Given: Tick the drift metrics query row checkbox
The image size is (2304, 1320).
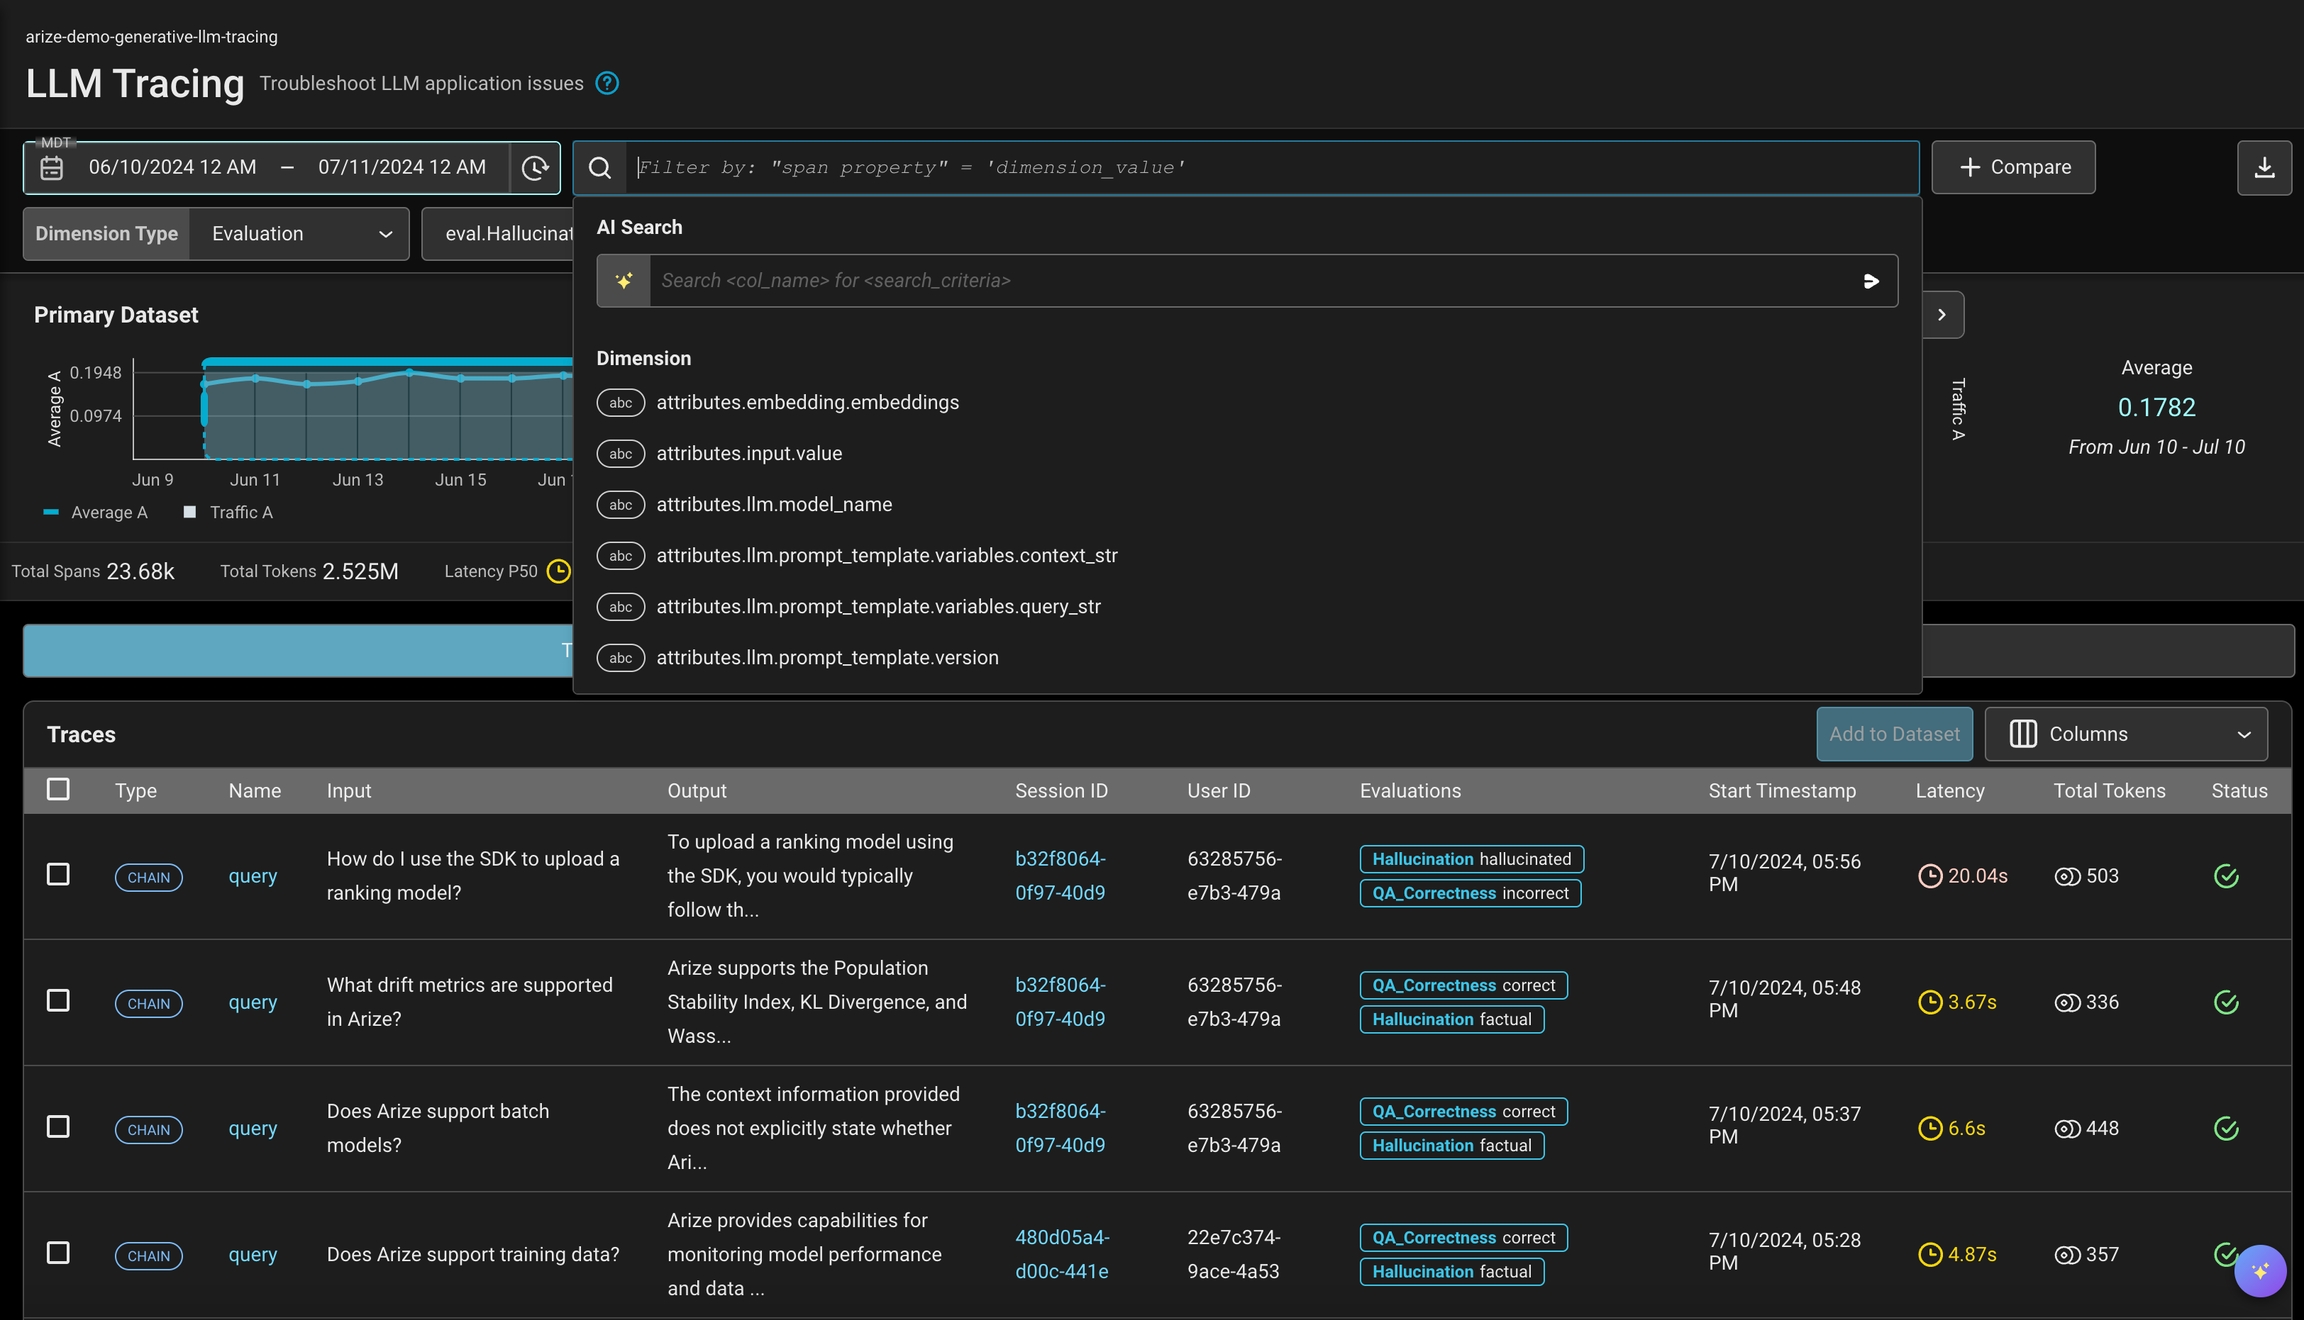Looking at the screenshot, I should point(59,1001).
